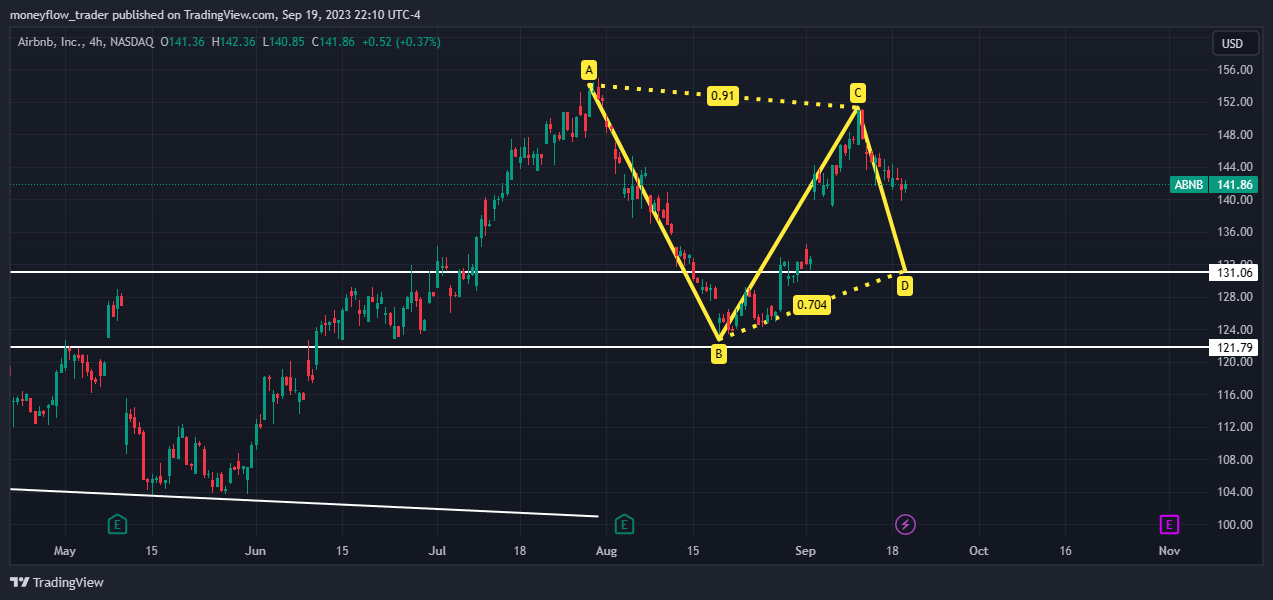Click the 100.00 price axis label
This screenshot has height=600, width=1273.
point(1236,524)
